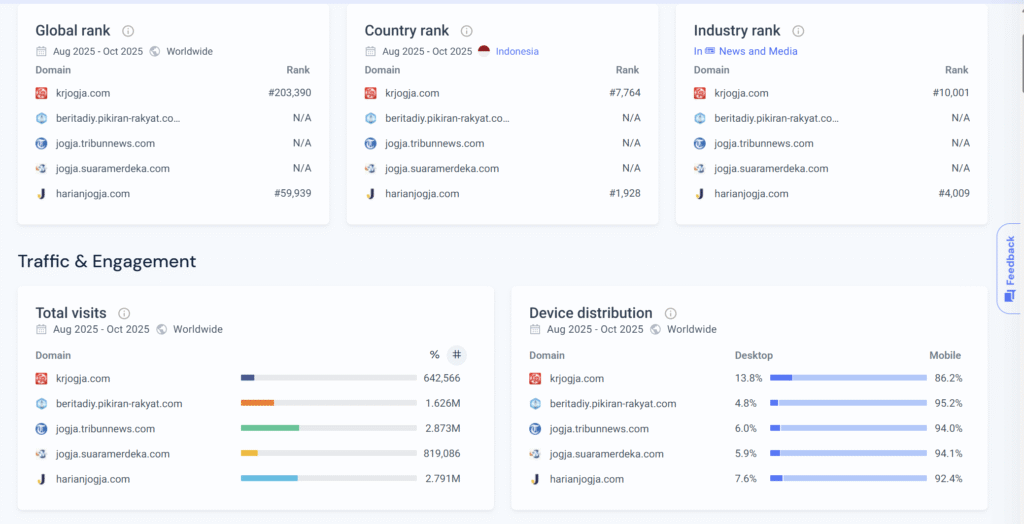Open the Industry rank info tooltip icon
This screenshot has width=1024, height=524.
tap(798, 31)
